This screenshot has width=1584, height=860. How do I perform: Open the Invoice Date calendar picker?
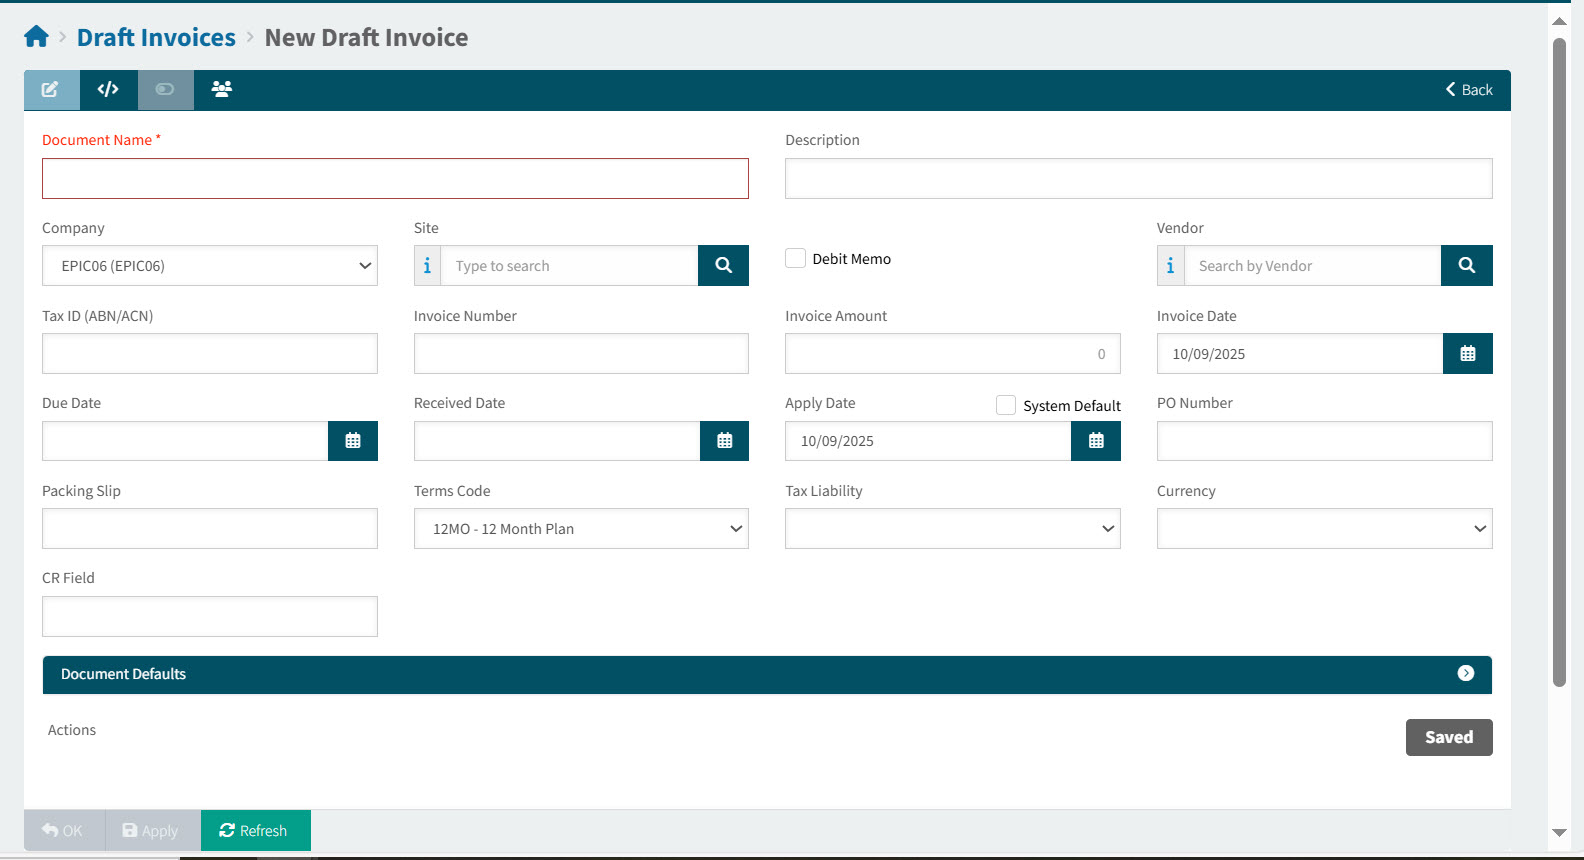coord(1467,354)
